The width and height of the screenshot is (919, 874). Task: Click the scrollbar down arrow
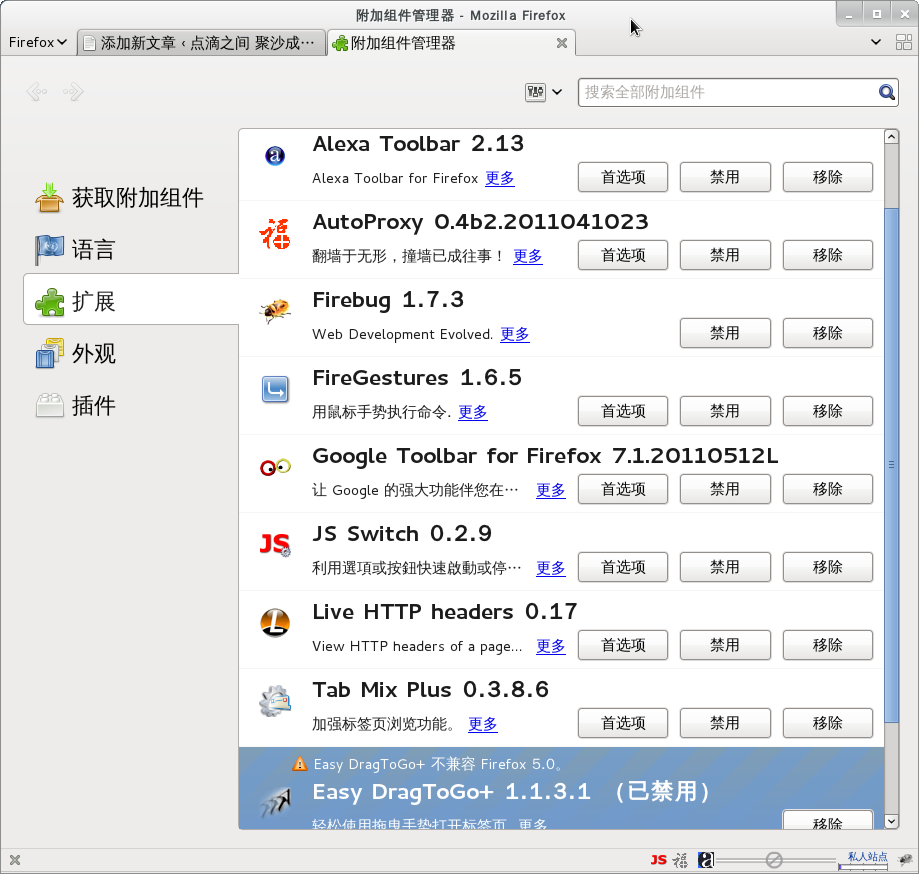pyautogui.click(x=891, y=821)
